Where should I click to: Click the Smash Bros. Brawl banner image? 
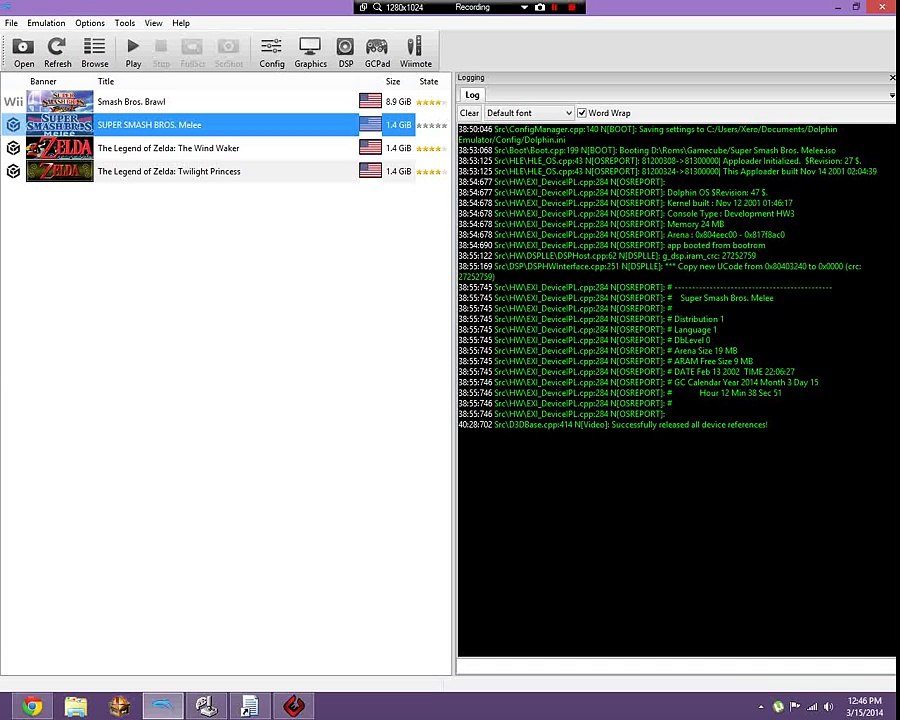point(60,102)
